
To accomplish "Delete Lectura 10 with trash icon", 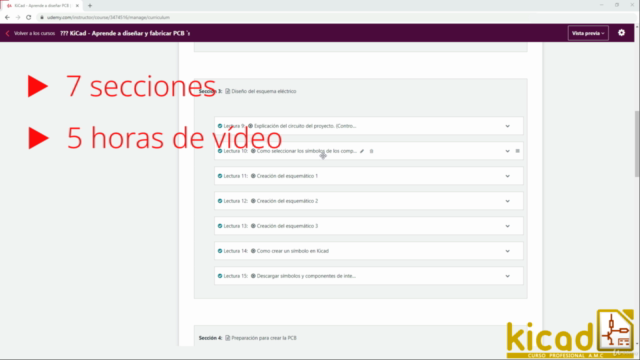I will tap(371, 151).
